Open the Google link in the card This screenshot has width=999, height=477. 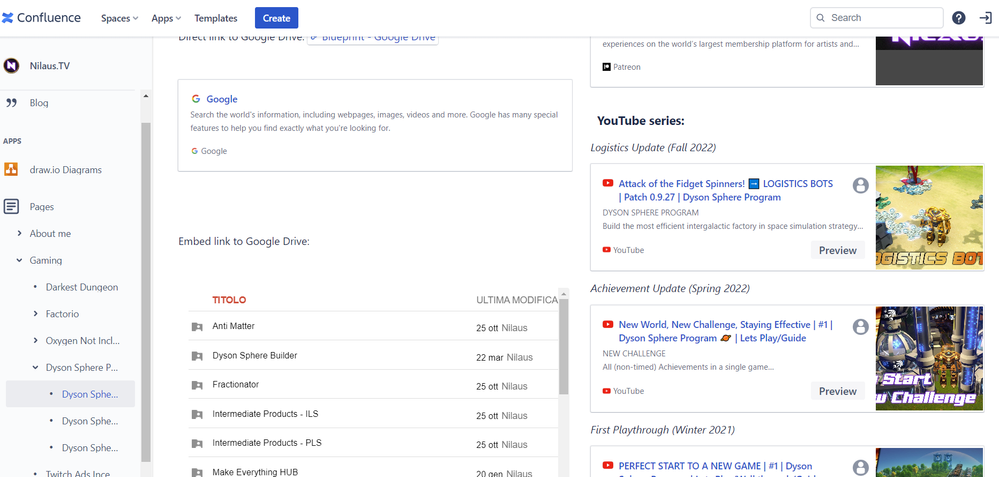tap(222, 99)
